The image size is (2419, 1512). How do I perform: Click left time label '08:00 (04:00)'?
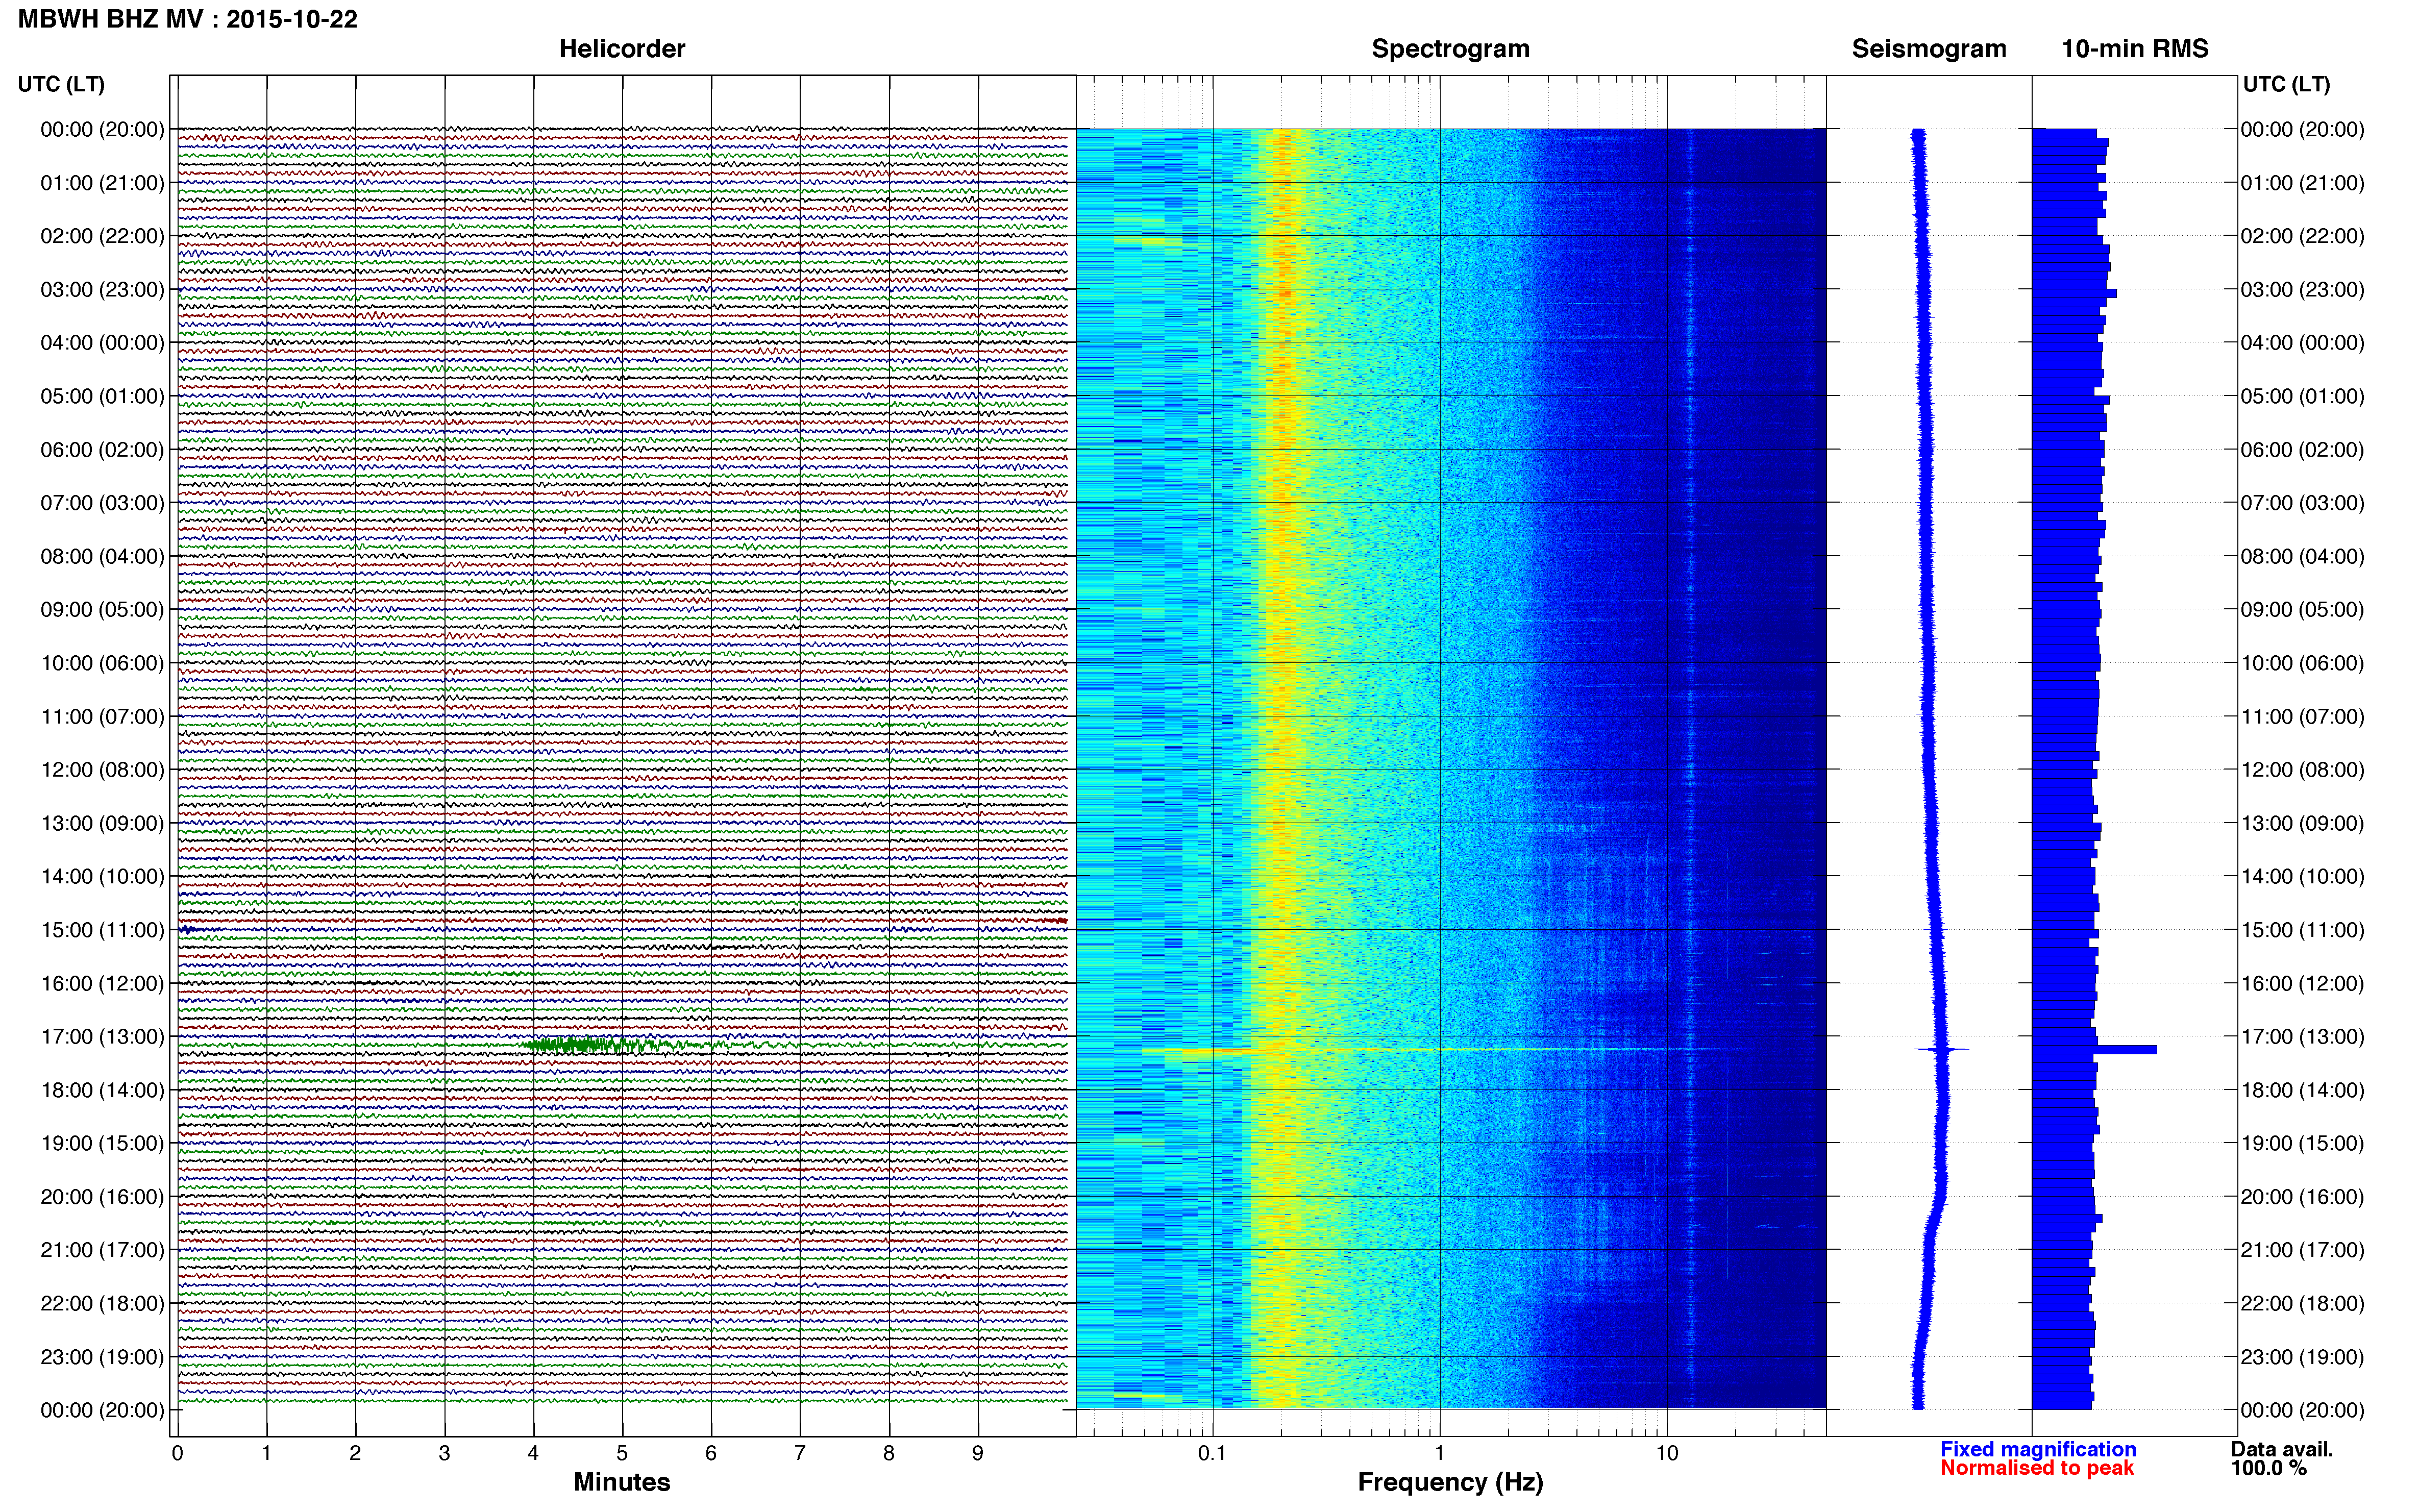tap(102, 556)
